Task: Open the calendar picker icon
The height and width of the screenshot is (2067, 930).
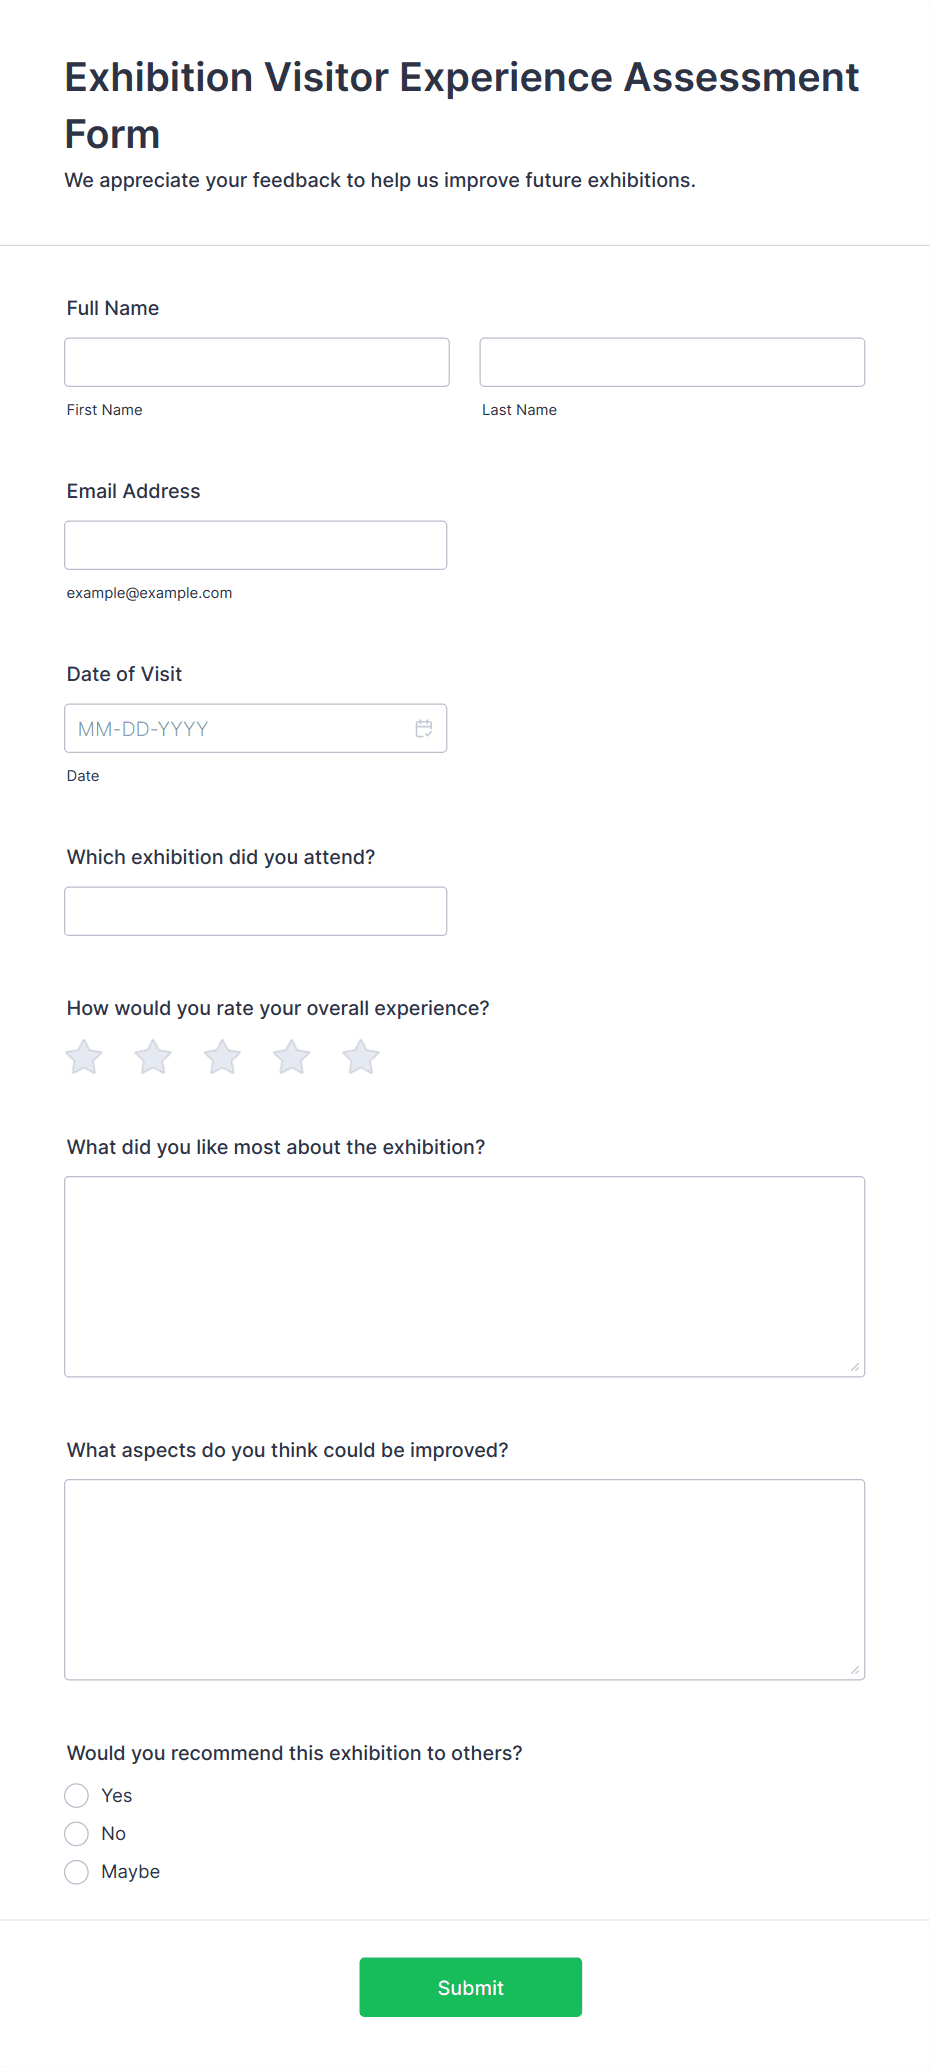Action: pyautogui.click(x=424, y=728)
